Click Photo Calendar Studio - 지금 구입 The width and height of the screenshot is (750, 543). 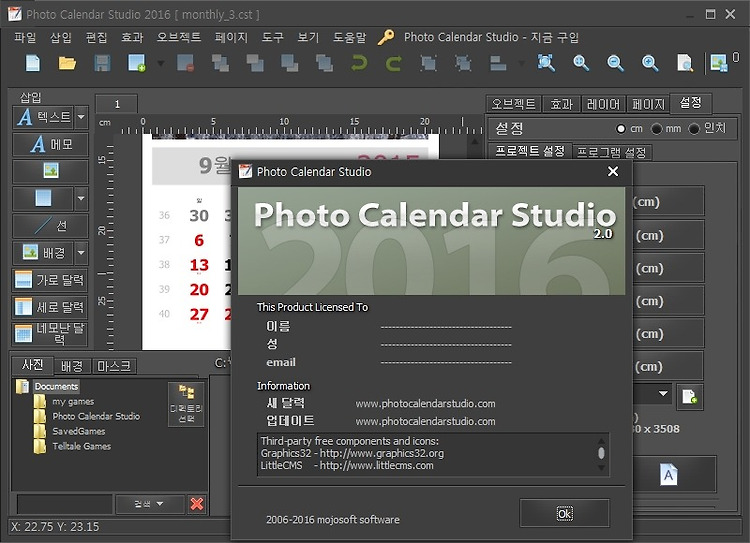(491, 37)
